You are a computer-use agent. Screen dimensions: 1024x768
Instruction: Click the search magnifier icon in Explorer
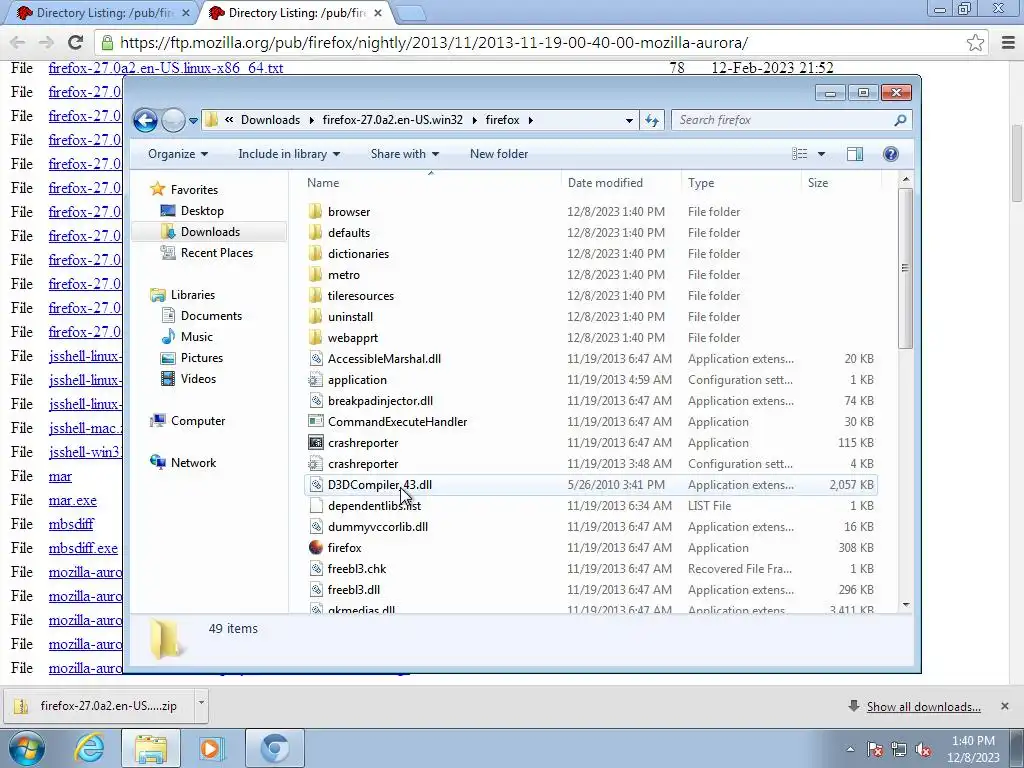(x=900, y=120)
